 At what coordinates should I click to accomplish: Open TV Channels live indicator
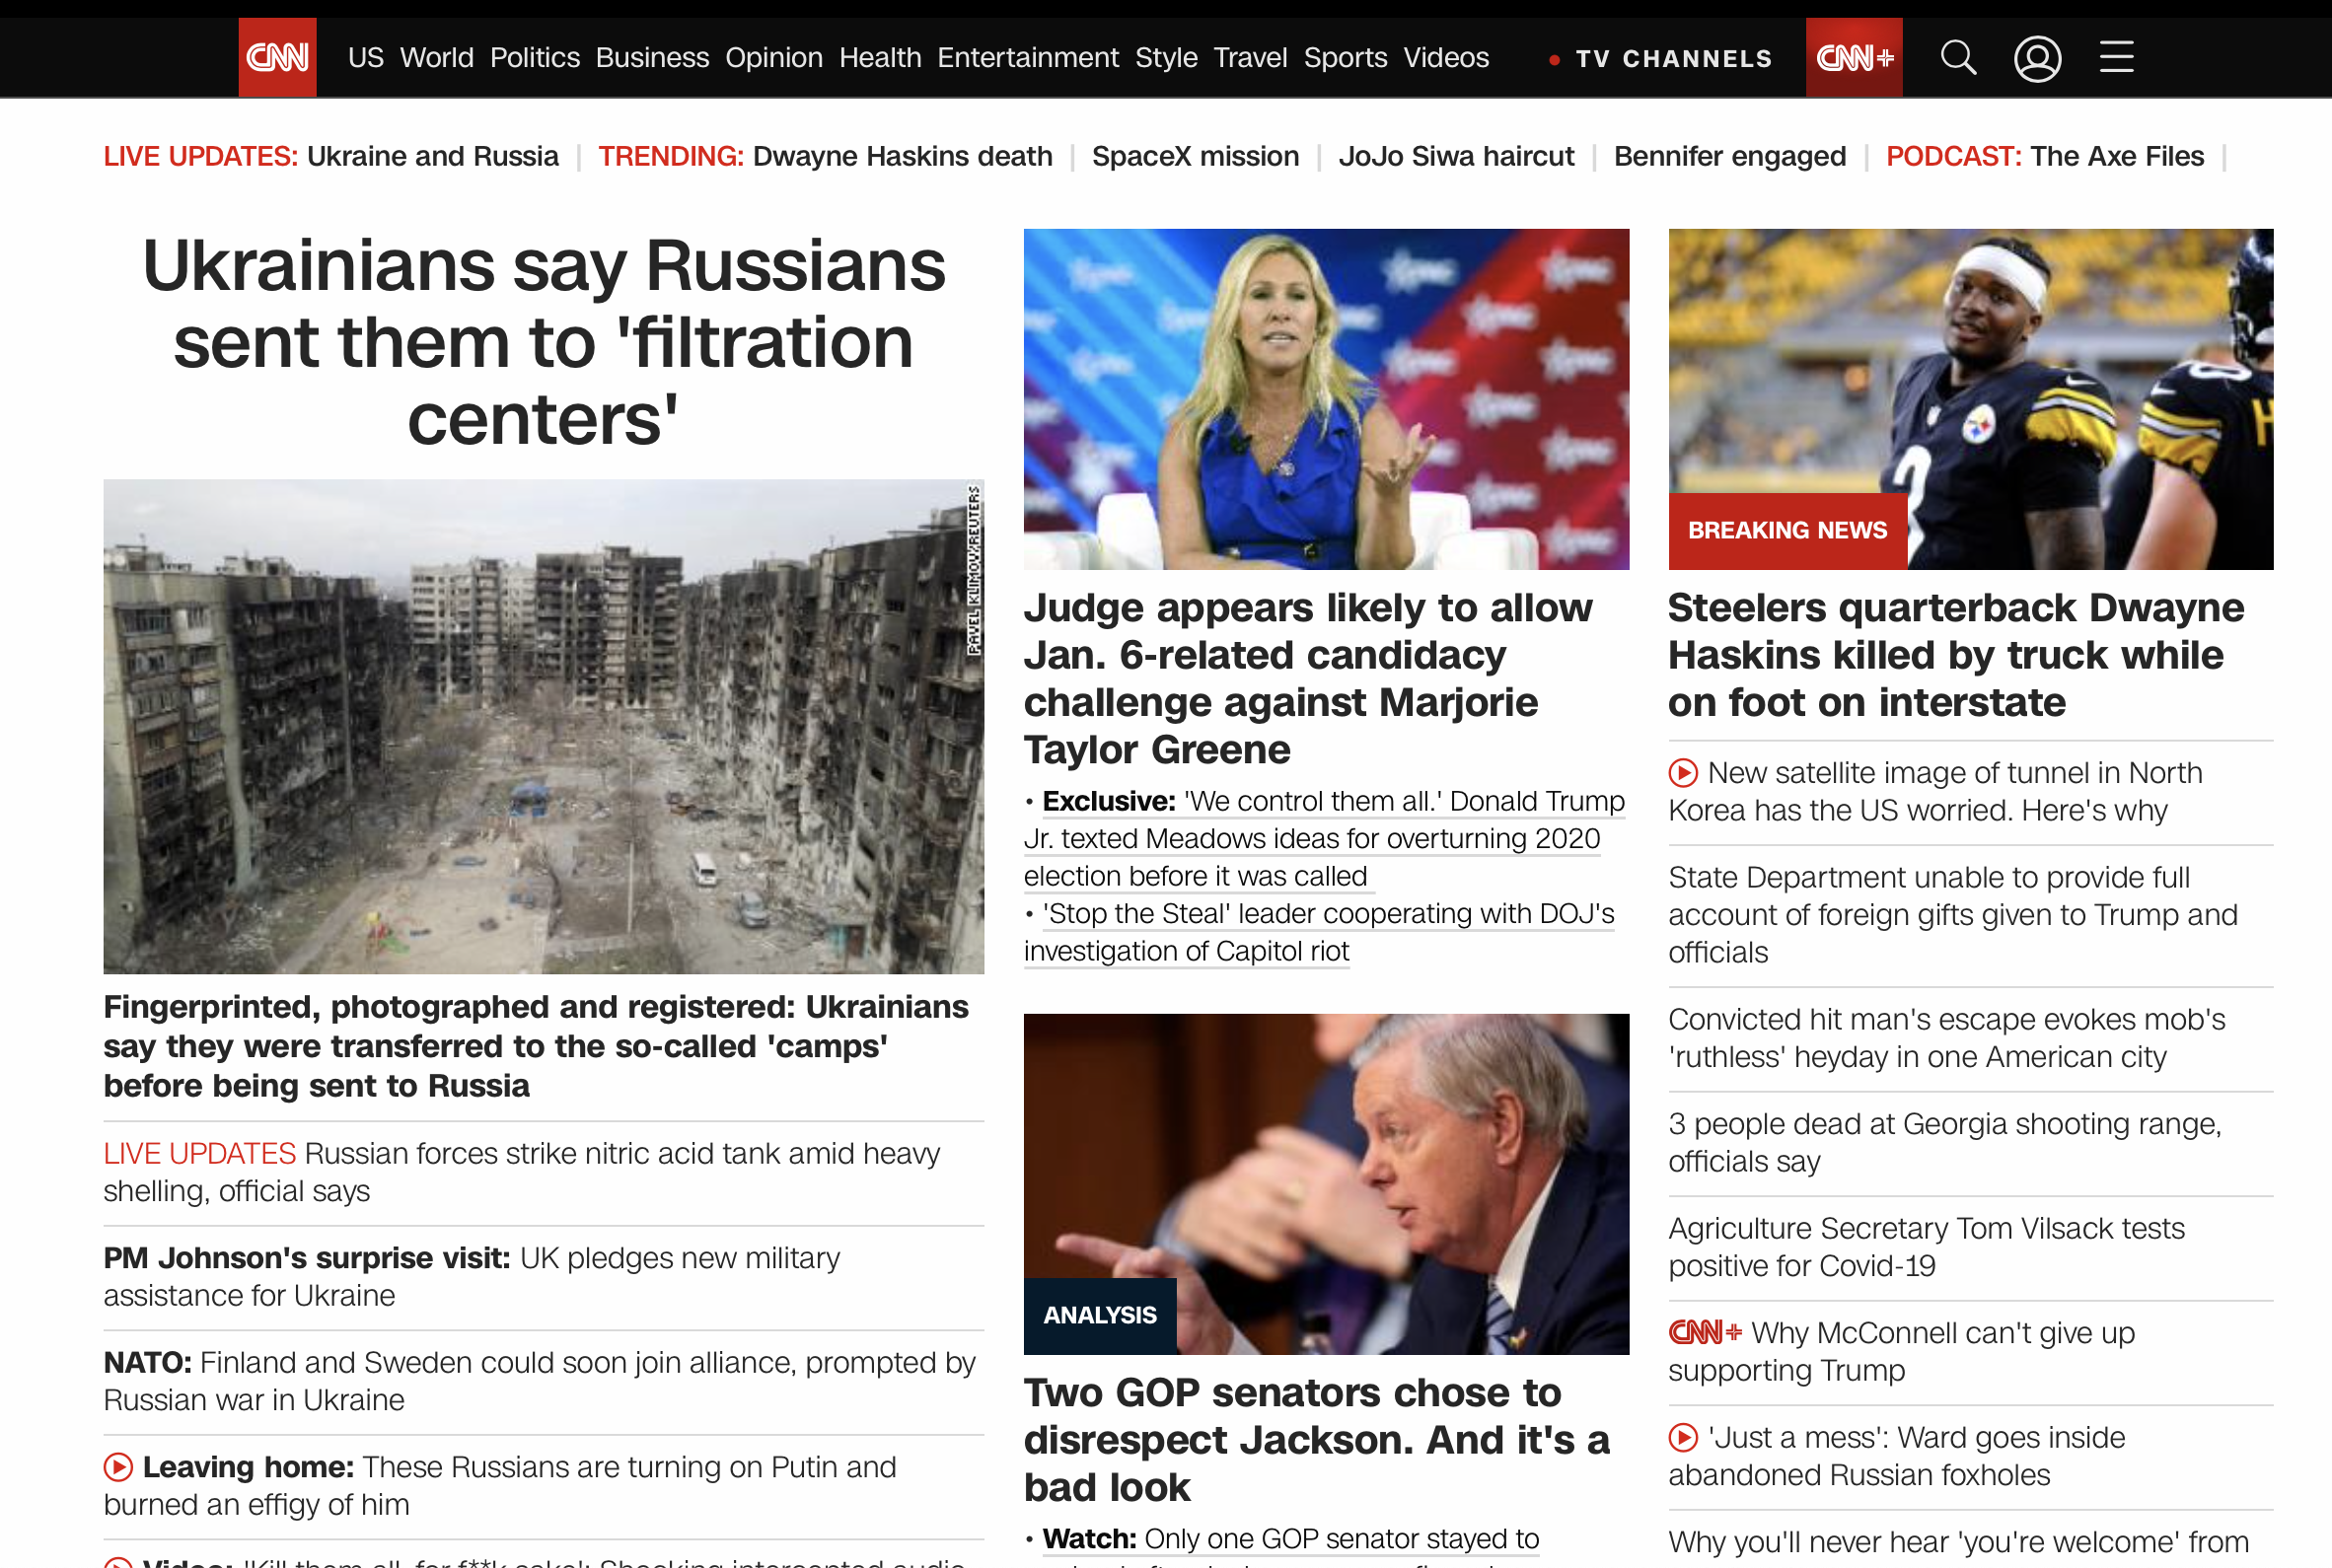(x=1672, y=59)
